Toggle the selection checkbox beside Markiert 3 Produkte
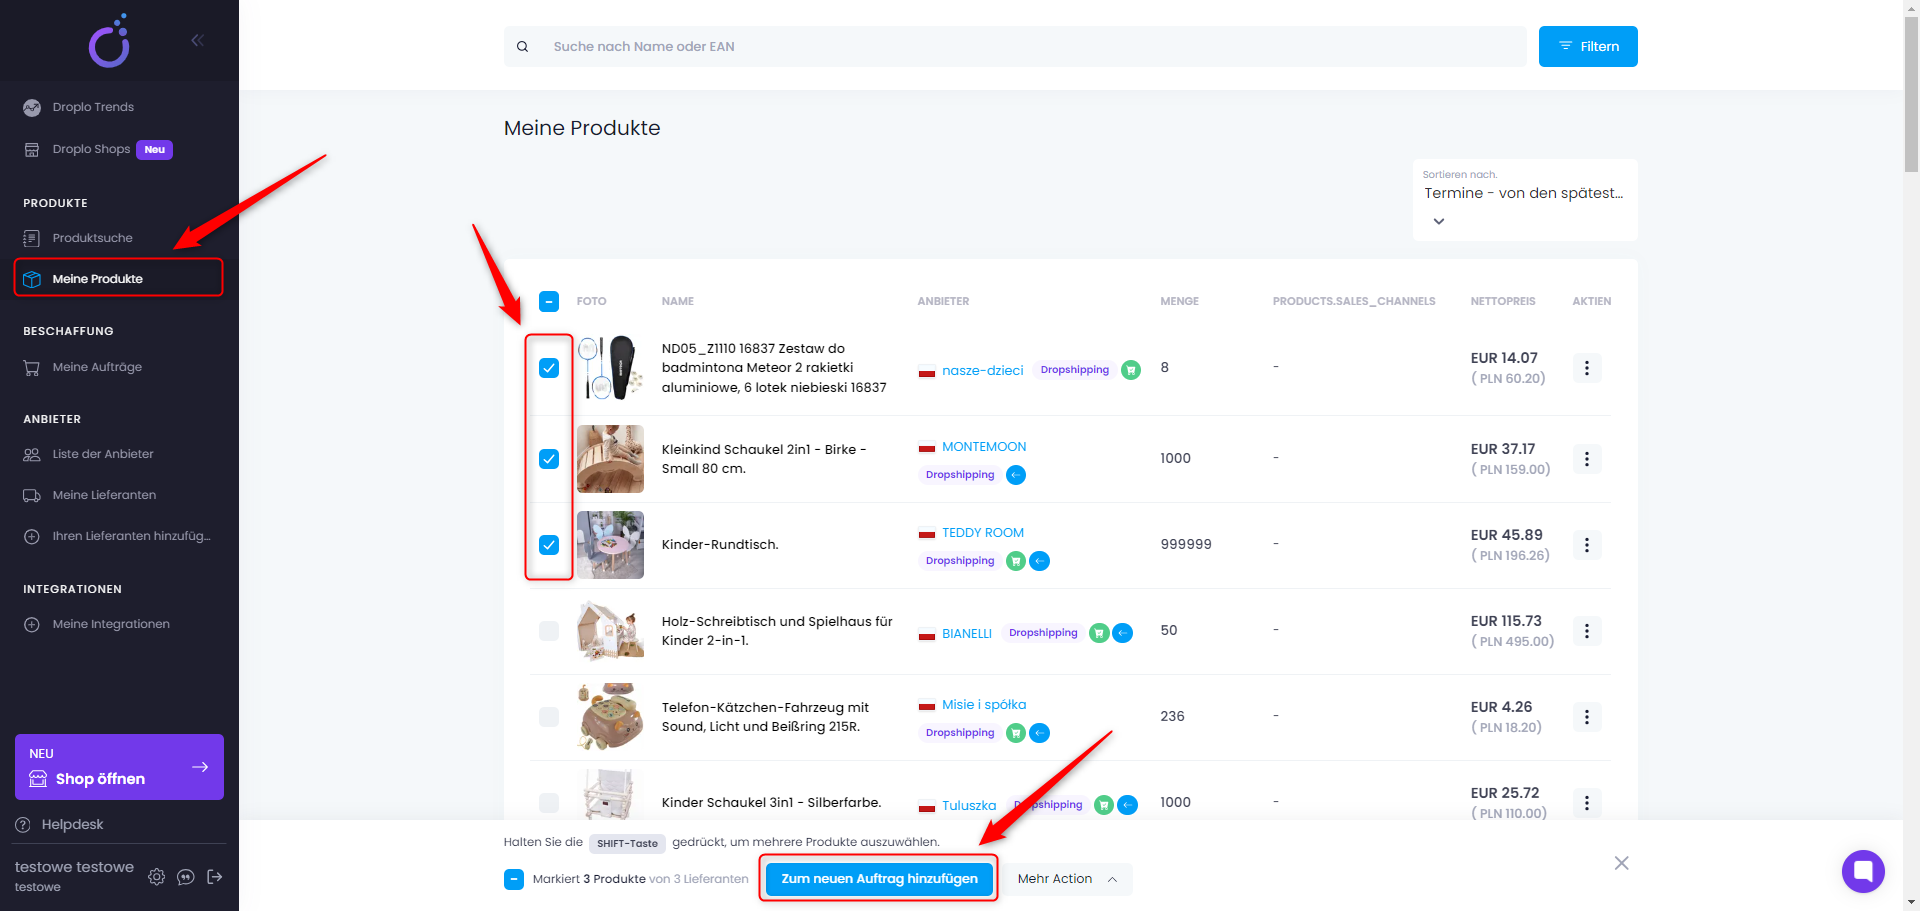 point(514,880)
